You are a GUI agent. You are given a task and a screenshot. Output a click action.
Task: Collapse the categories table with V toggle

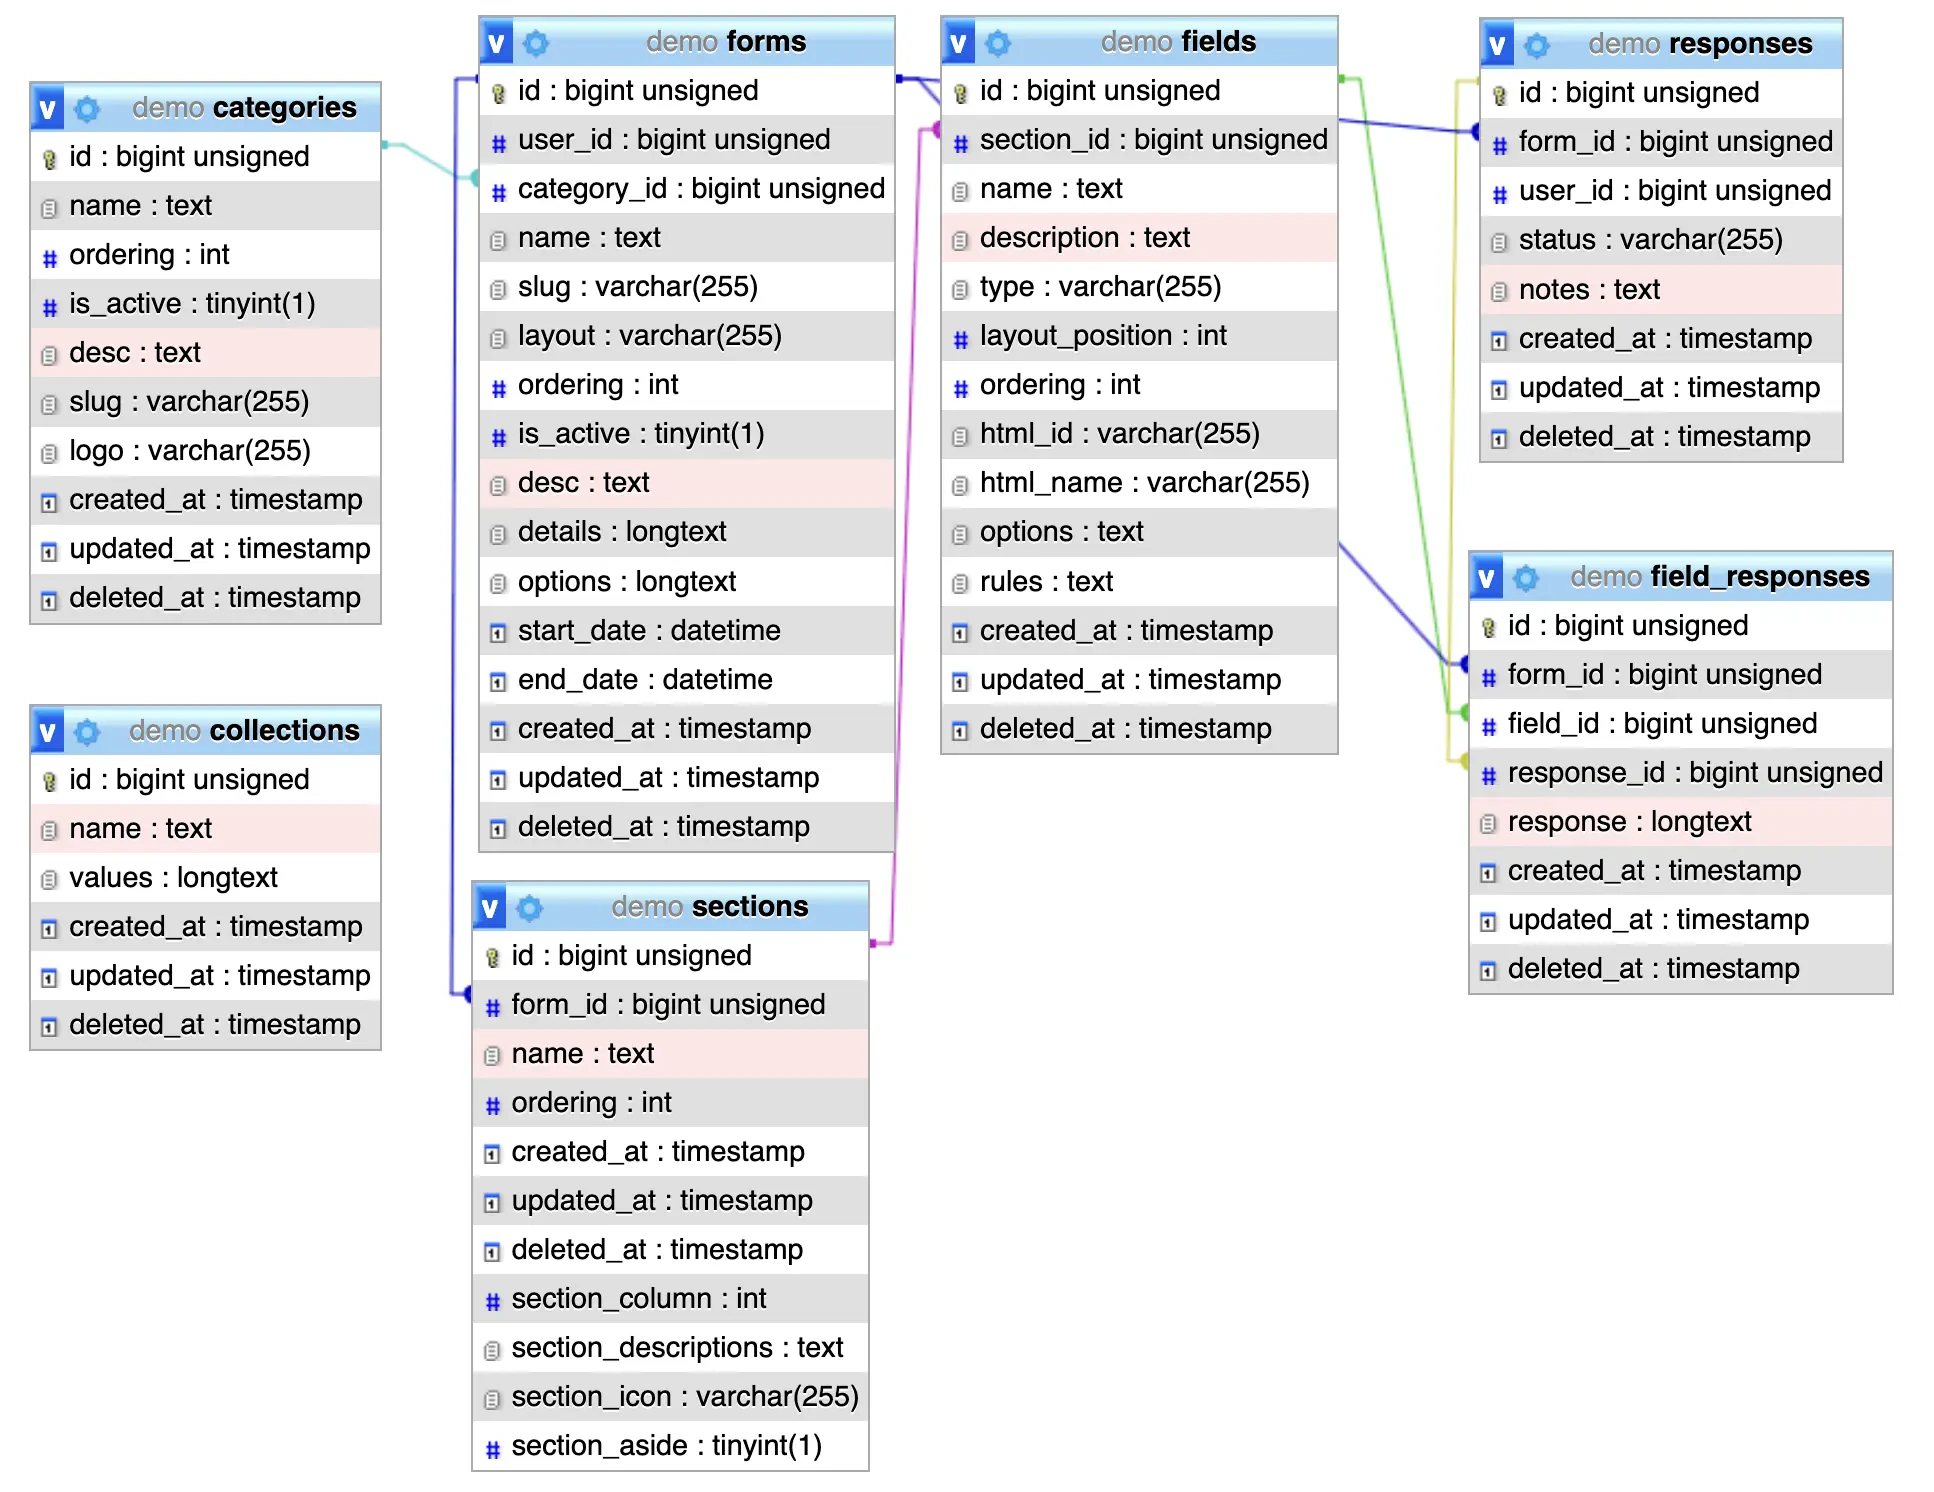pyautogui.click(x=48, y=108)
